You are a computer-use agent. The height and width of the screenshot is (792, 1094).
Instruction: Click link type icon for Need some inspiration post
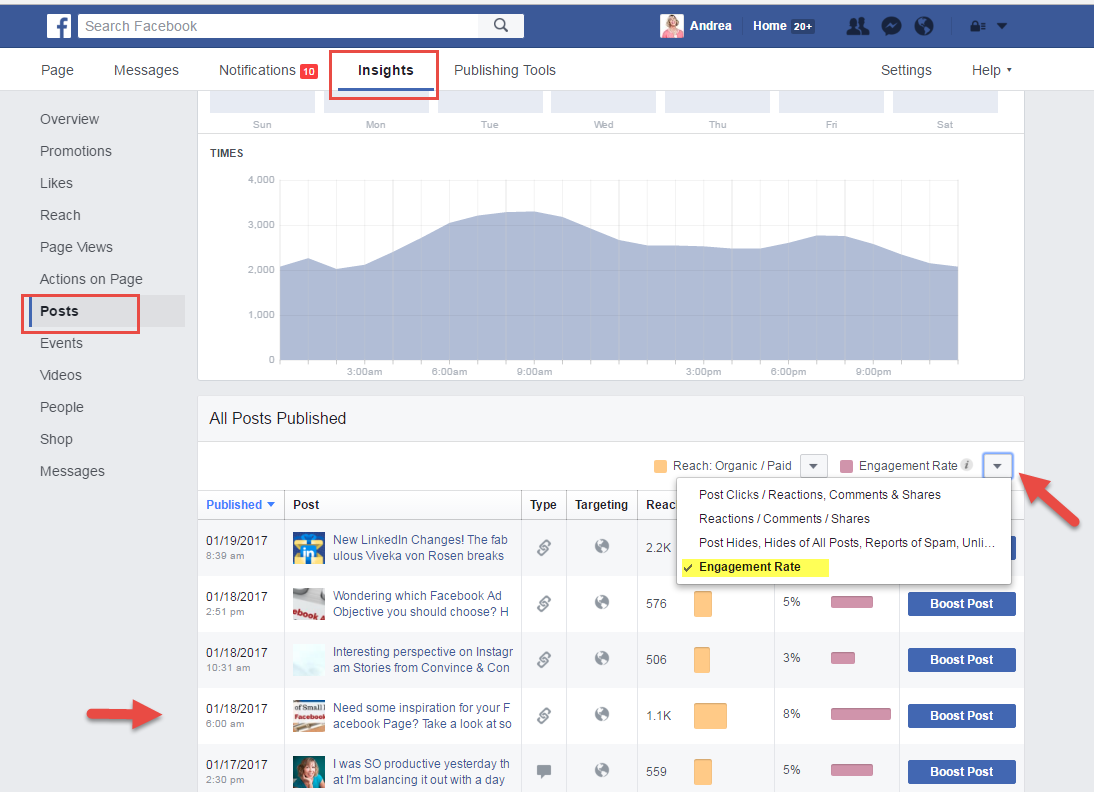(x=544, y=715)
